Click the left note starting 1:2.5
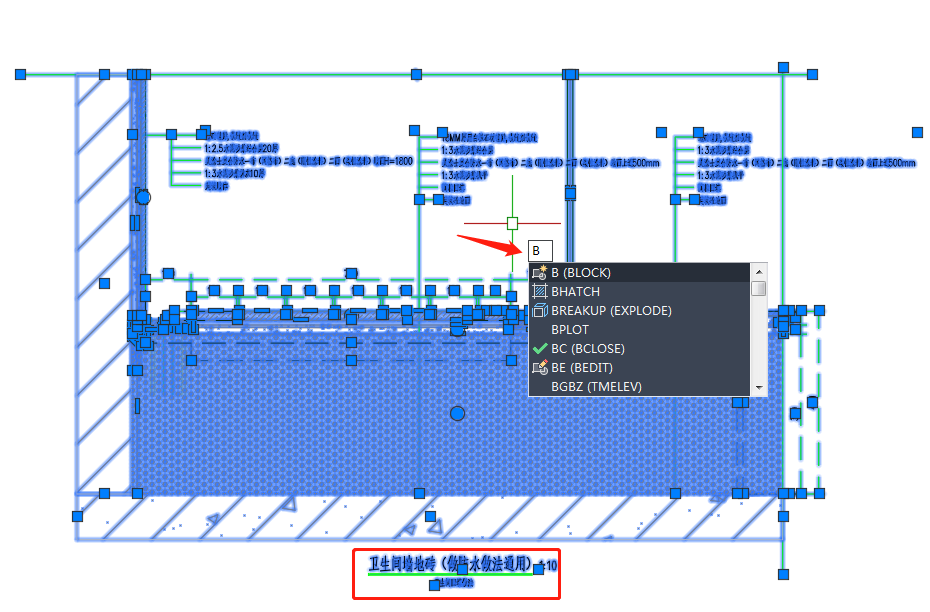The width and height of the screenshot is (930, 612). click(241, 148)
